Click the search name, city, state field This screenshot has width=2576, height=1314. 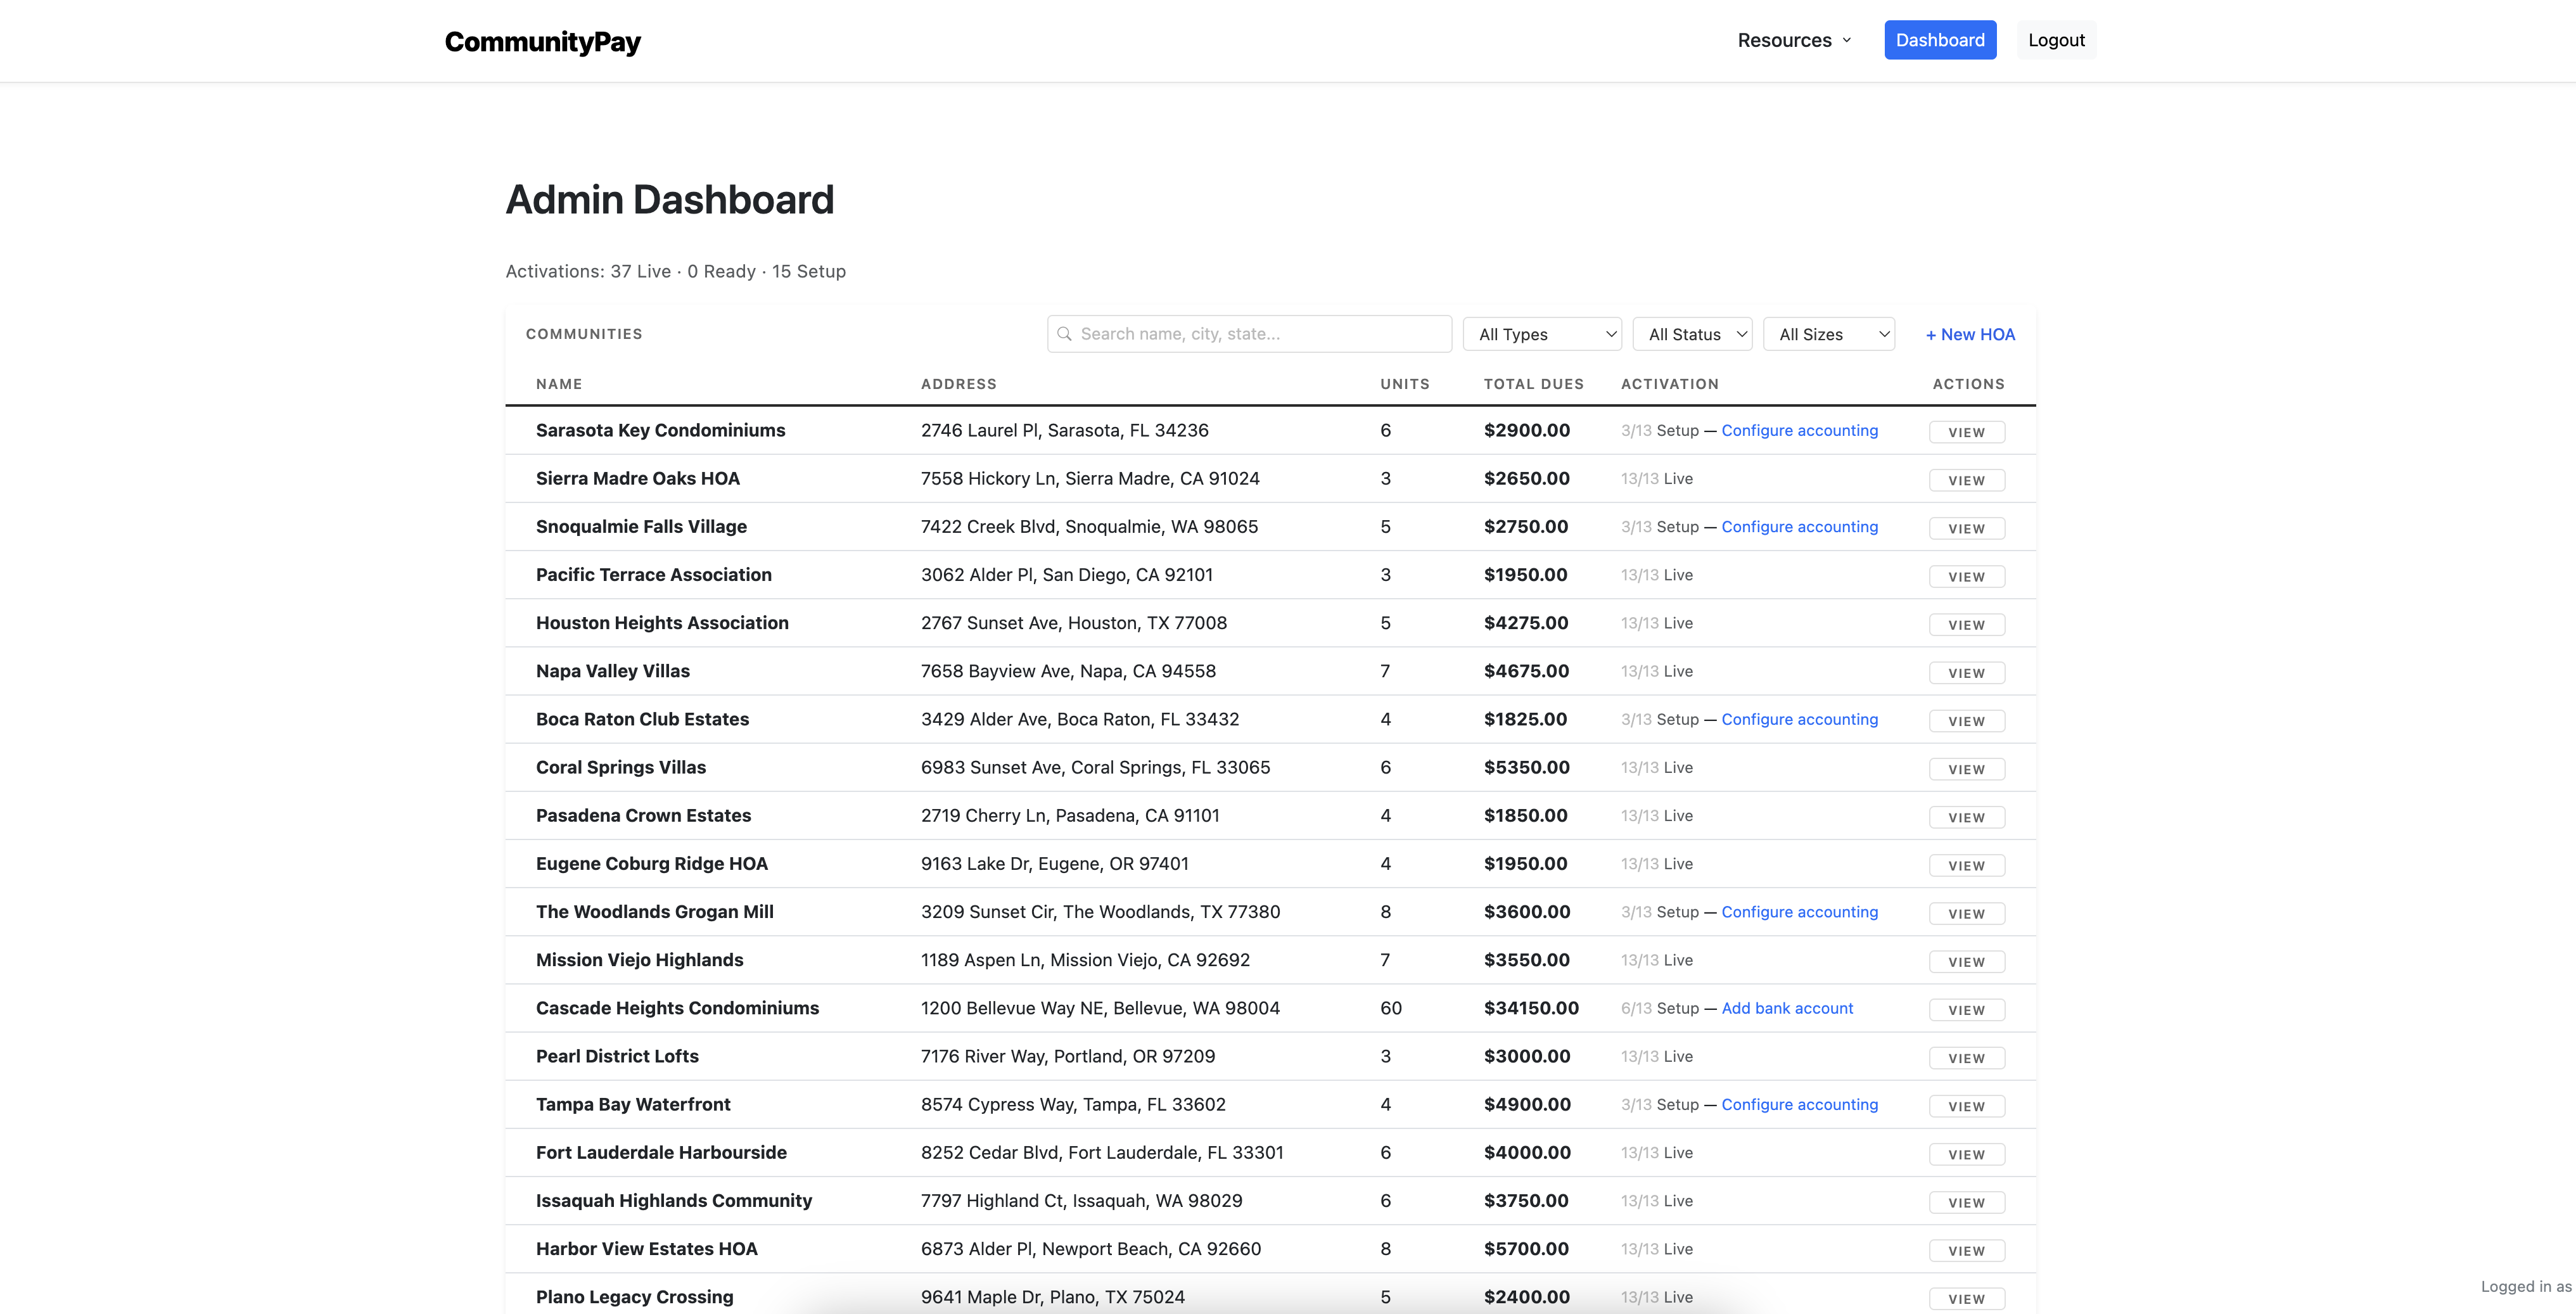coord(1248,334)
